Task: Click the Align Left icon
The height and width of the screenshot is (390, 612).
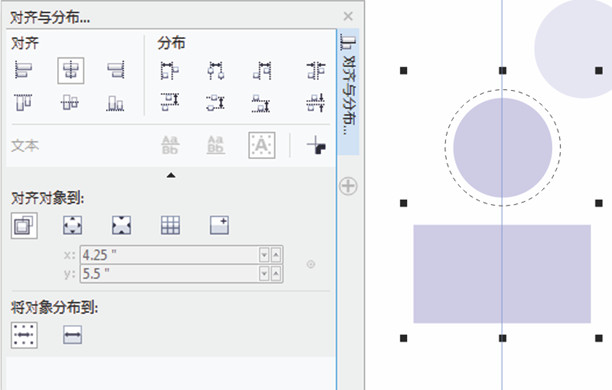Action: coord(23,70)
